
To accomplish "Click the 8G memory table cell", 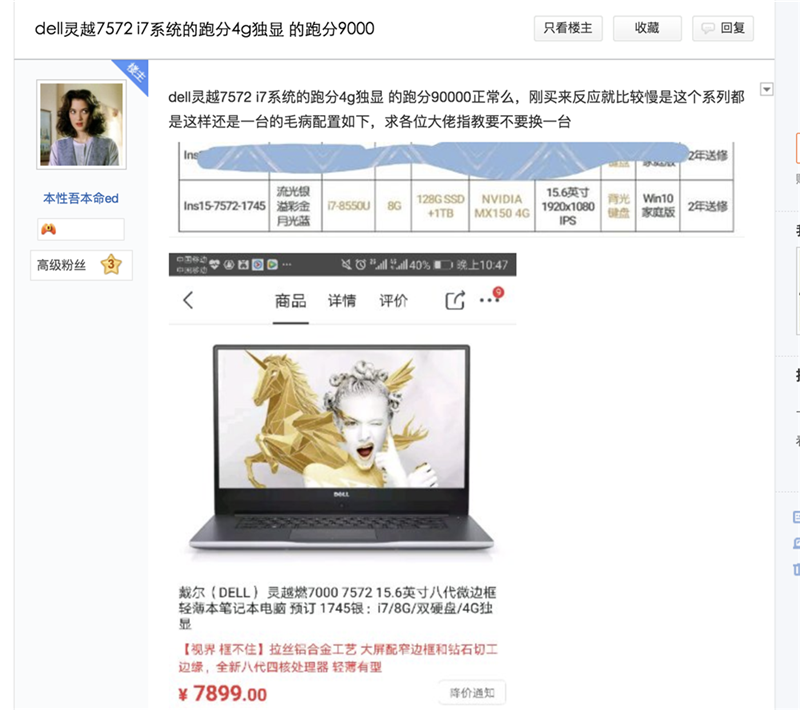I will (x=394, y=206).
